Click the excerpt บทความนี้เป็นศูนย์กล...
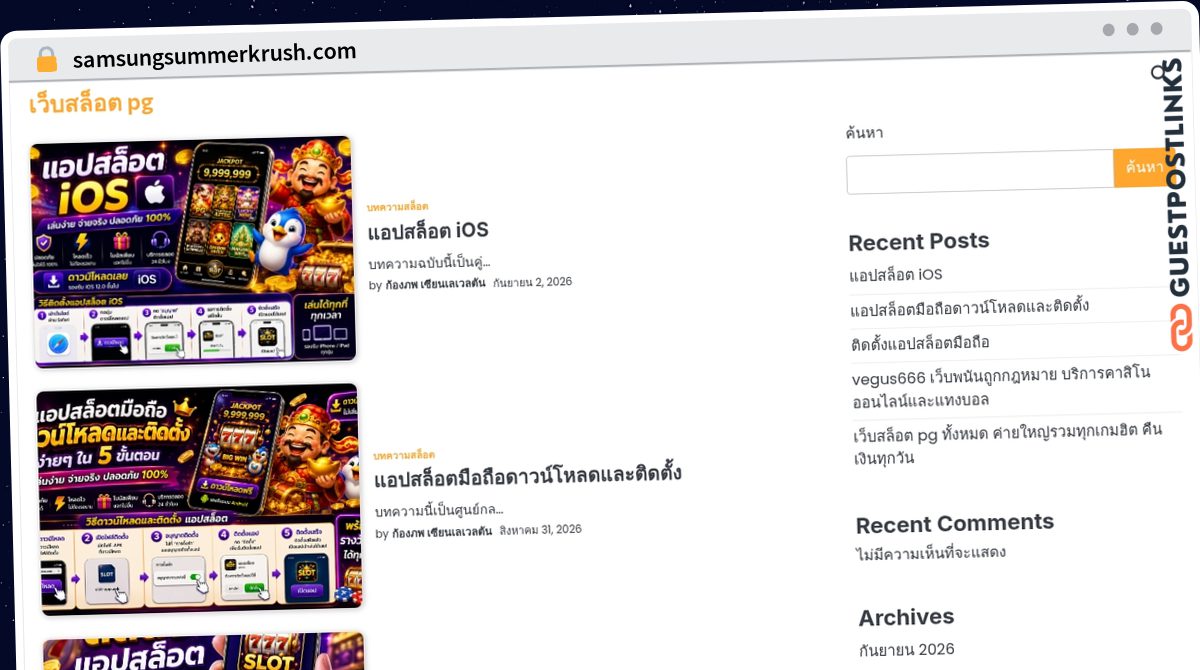 pos(439,511)
